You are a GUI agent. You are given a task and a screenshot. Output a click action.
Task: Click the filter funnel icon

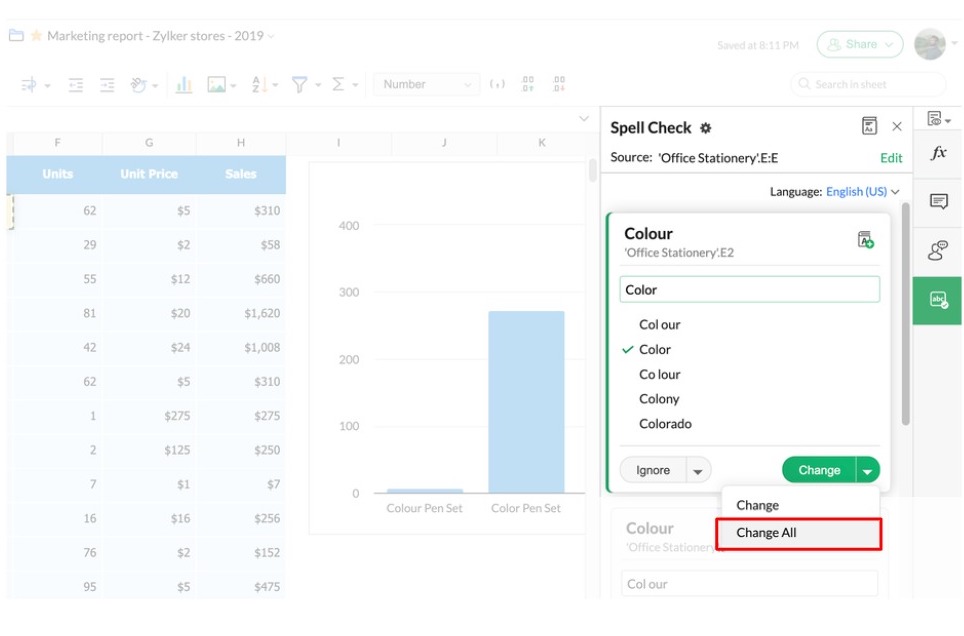[299, 85]
